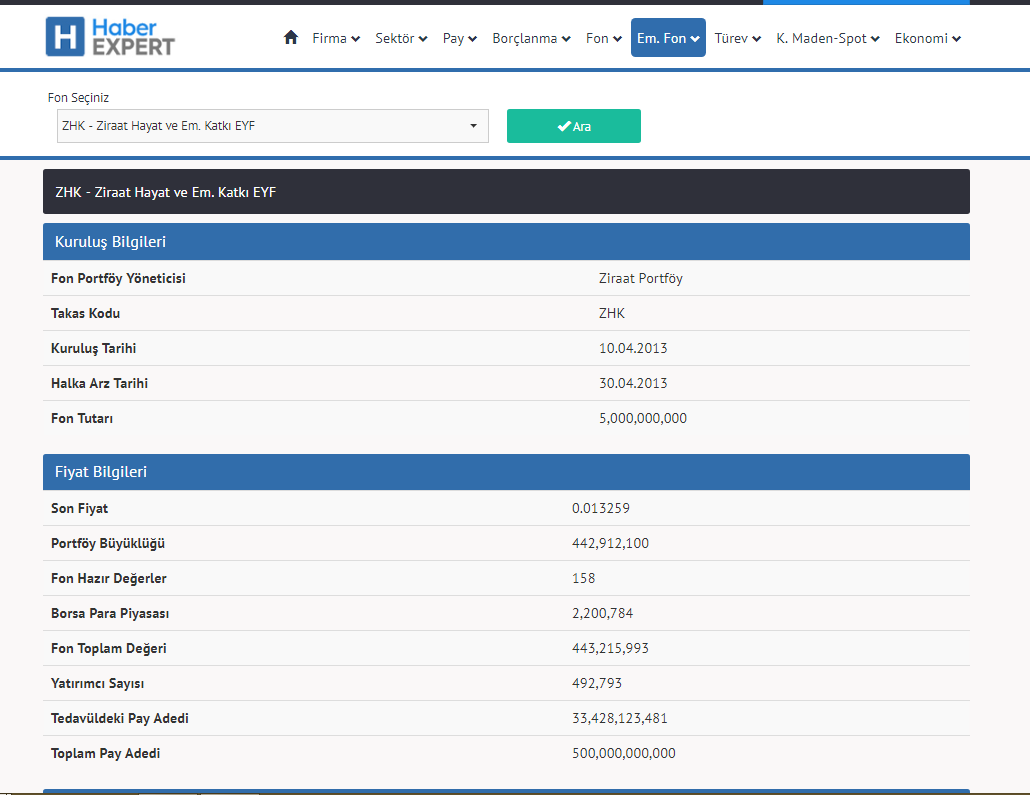The height and width of the screenshot is (795, 1030).
Task: Select the value 2,200,784
Action: click(x=602, y=613)
